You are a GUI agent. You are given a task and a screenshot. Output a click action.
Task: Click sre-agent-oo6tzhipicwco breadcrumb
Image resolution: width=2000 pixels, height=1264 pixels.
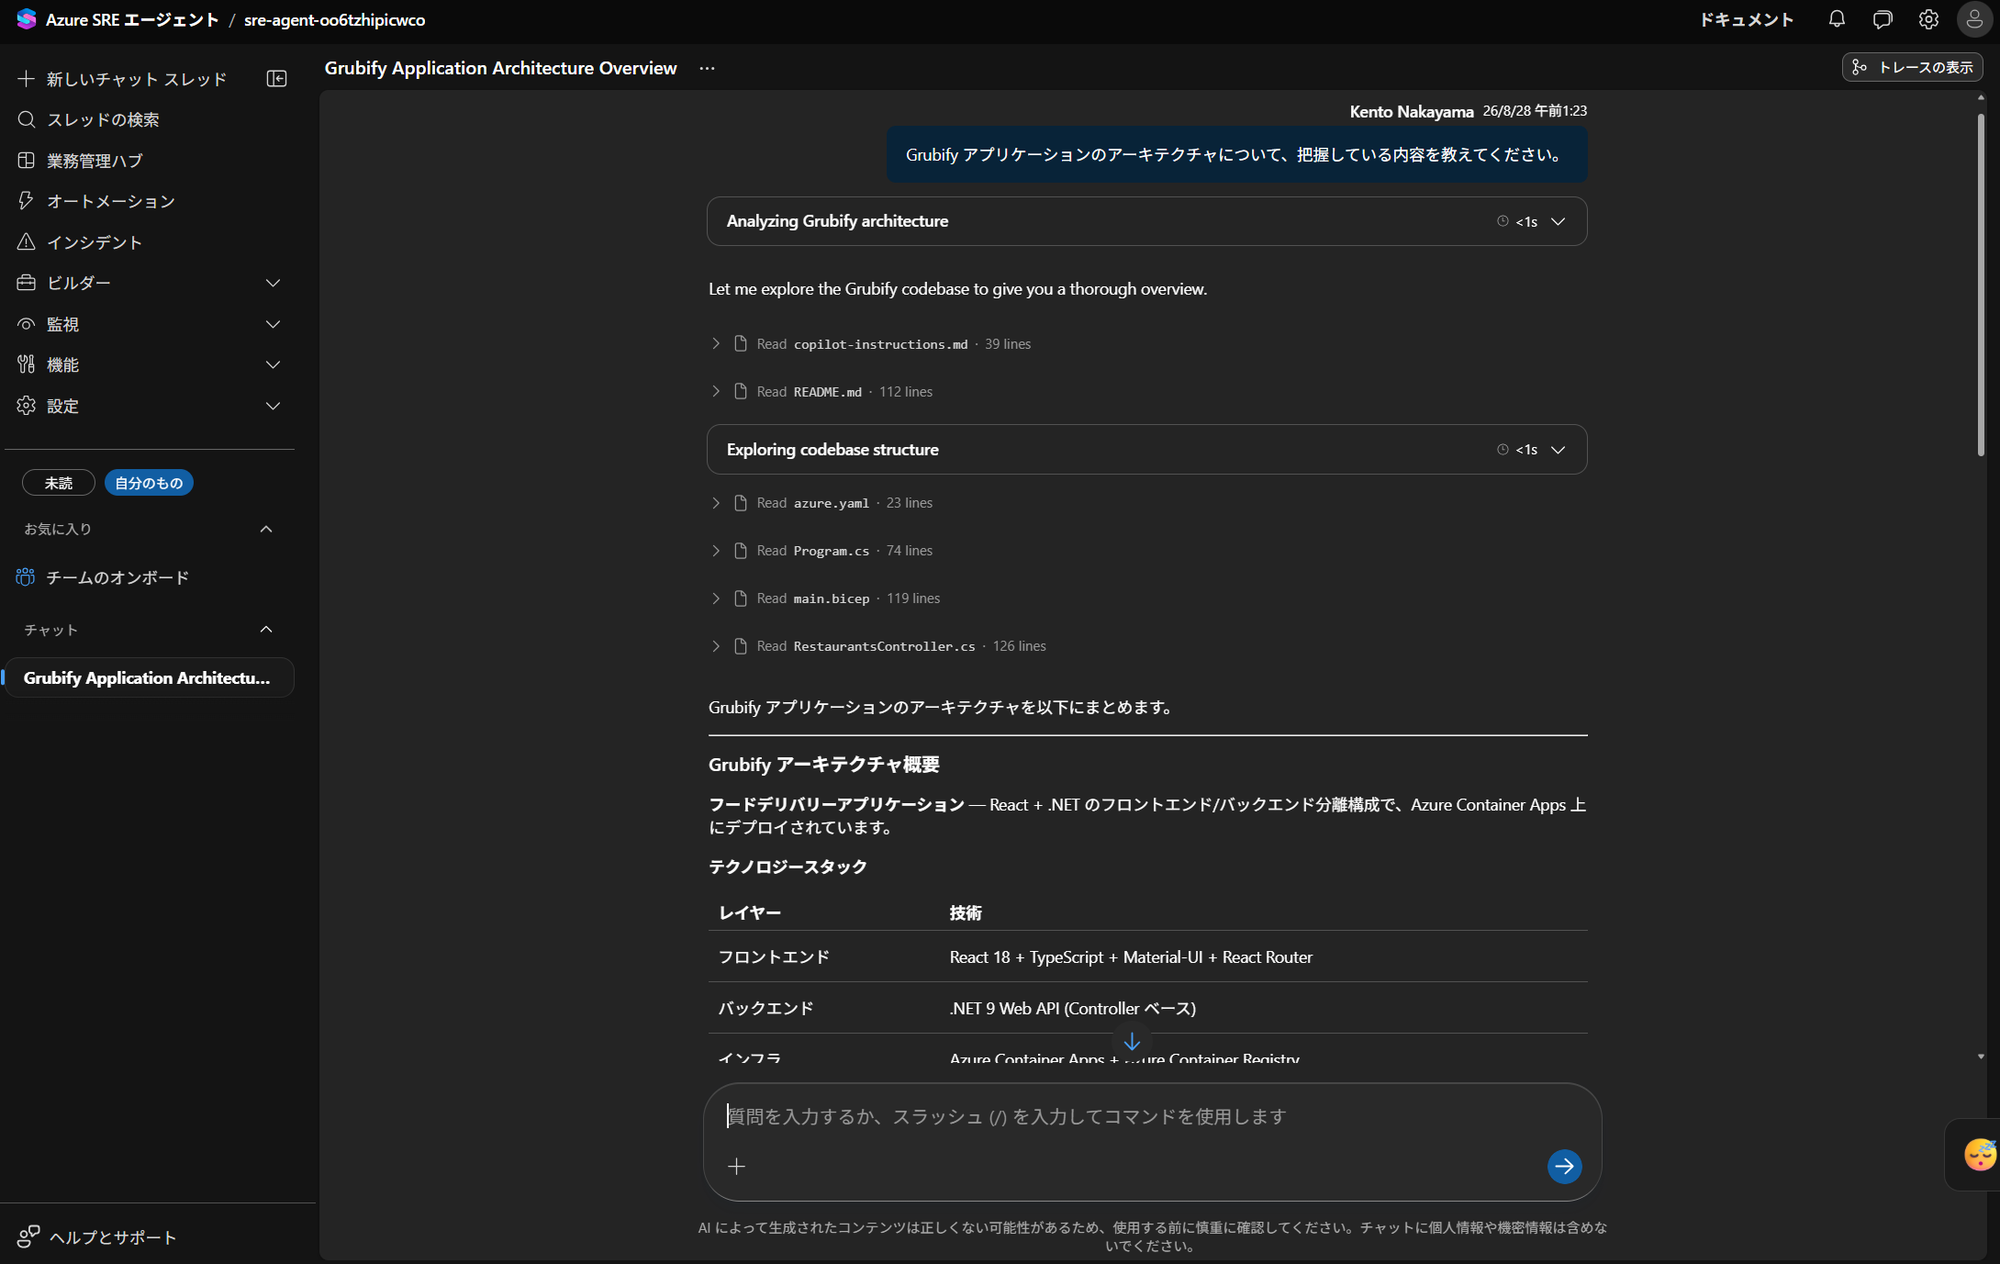click(334, 19)
